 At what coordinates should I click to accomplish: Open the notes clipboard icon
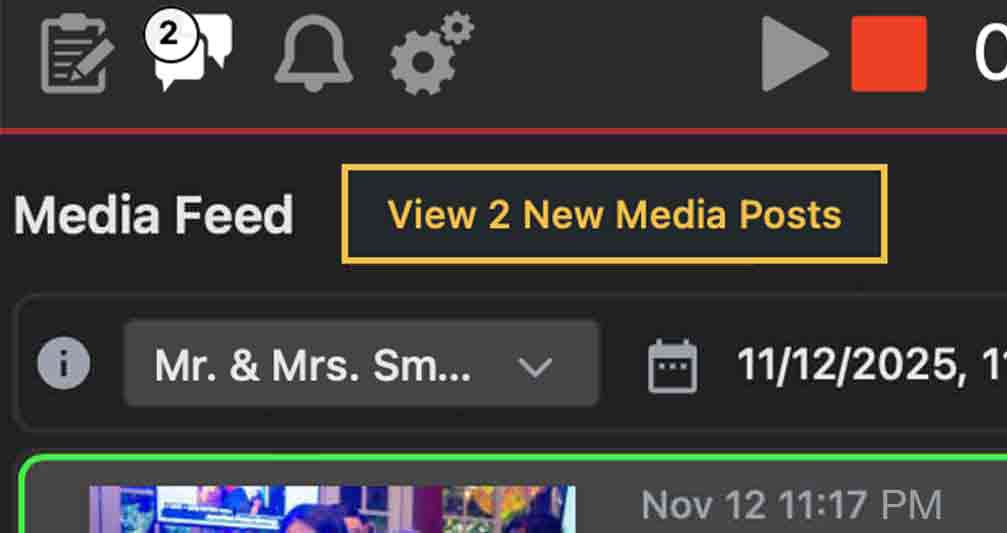pyautogui.click(x=74, y=53)
